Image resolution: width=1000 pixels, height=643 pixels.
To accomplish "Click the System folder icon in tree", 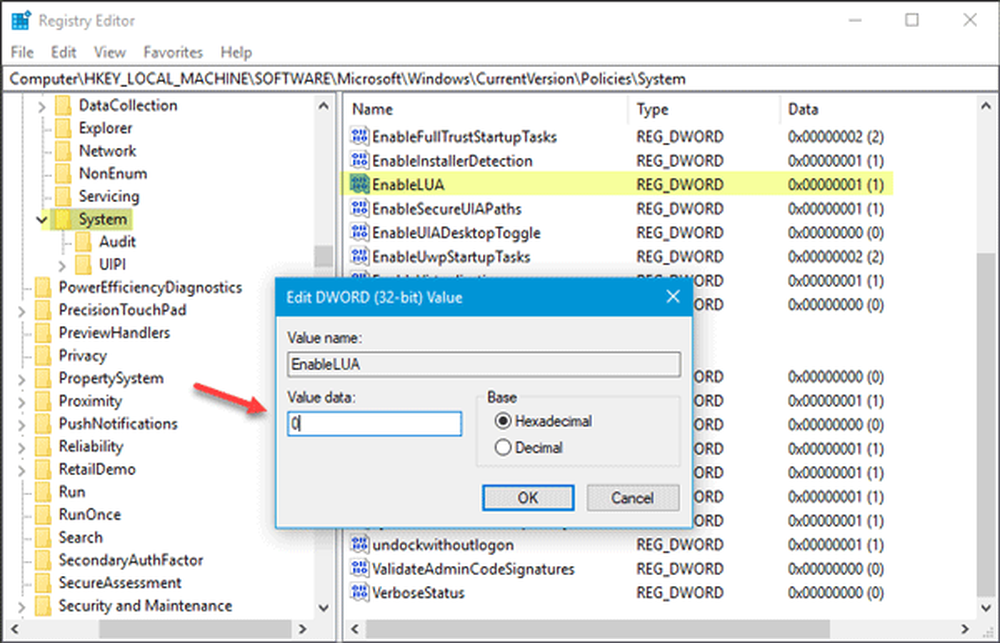I will (x=64, y=219).
